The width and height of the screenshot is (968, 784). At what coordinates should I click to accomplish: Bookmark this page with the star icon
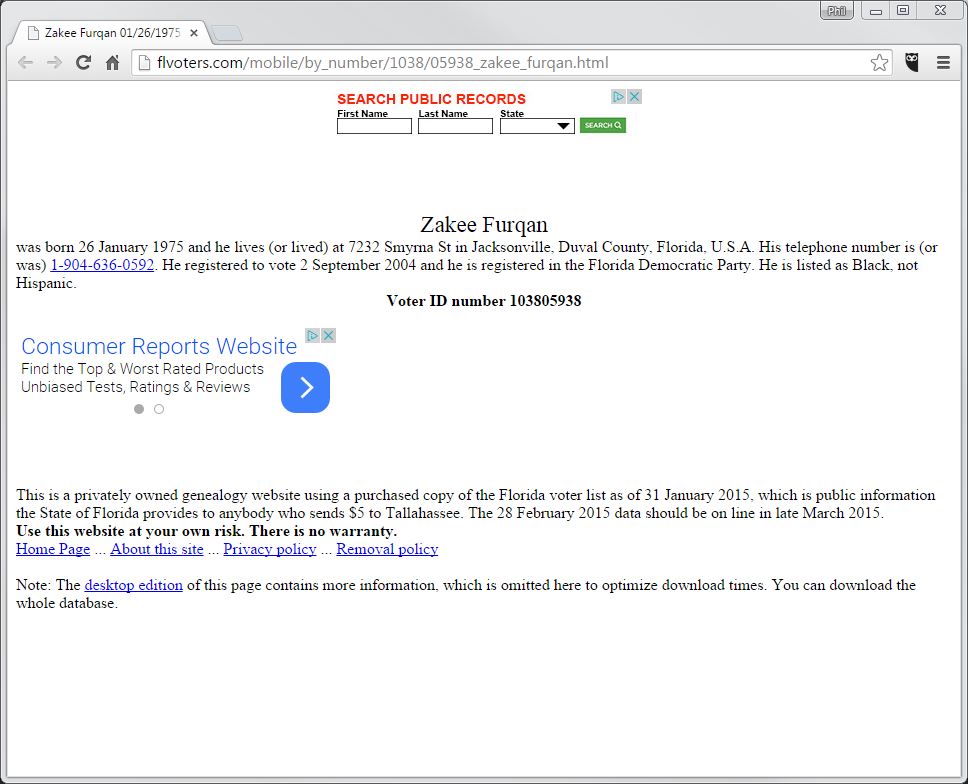[x=879, y=63]
